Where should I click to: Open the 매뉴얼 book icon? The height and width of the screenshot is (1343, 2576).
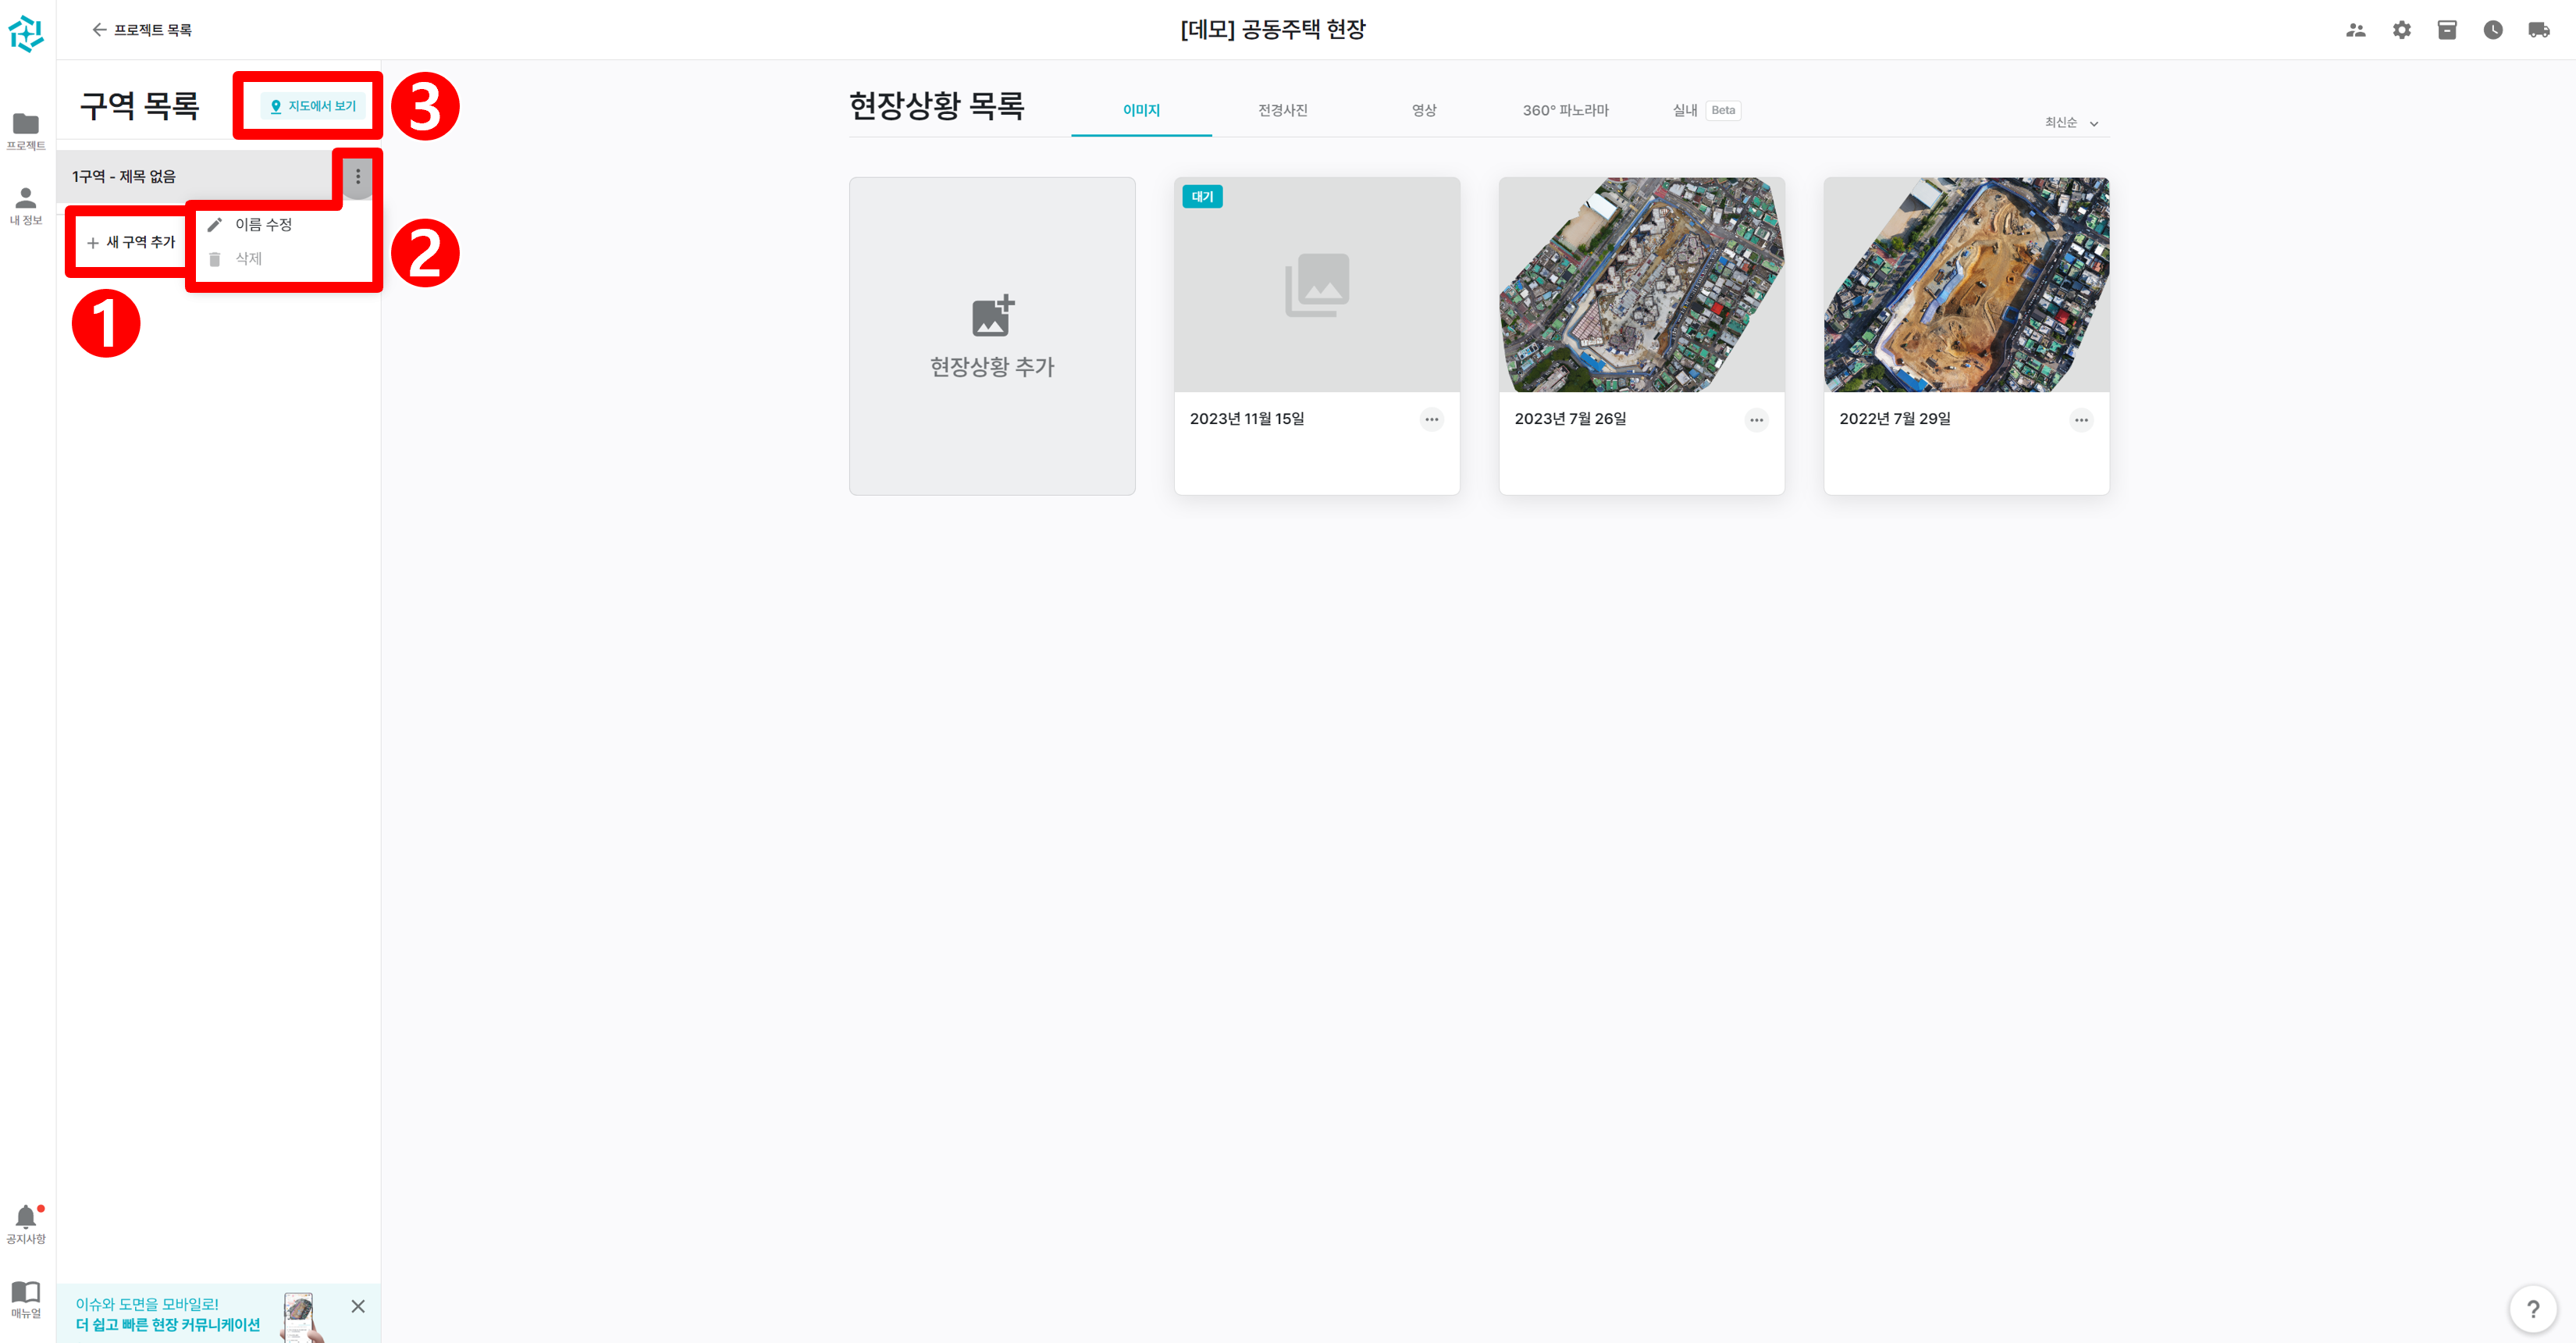pyautogui.click(x=26, y=1291)
